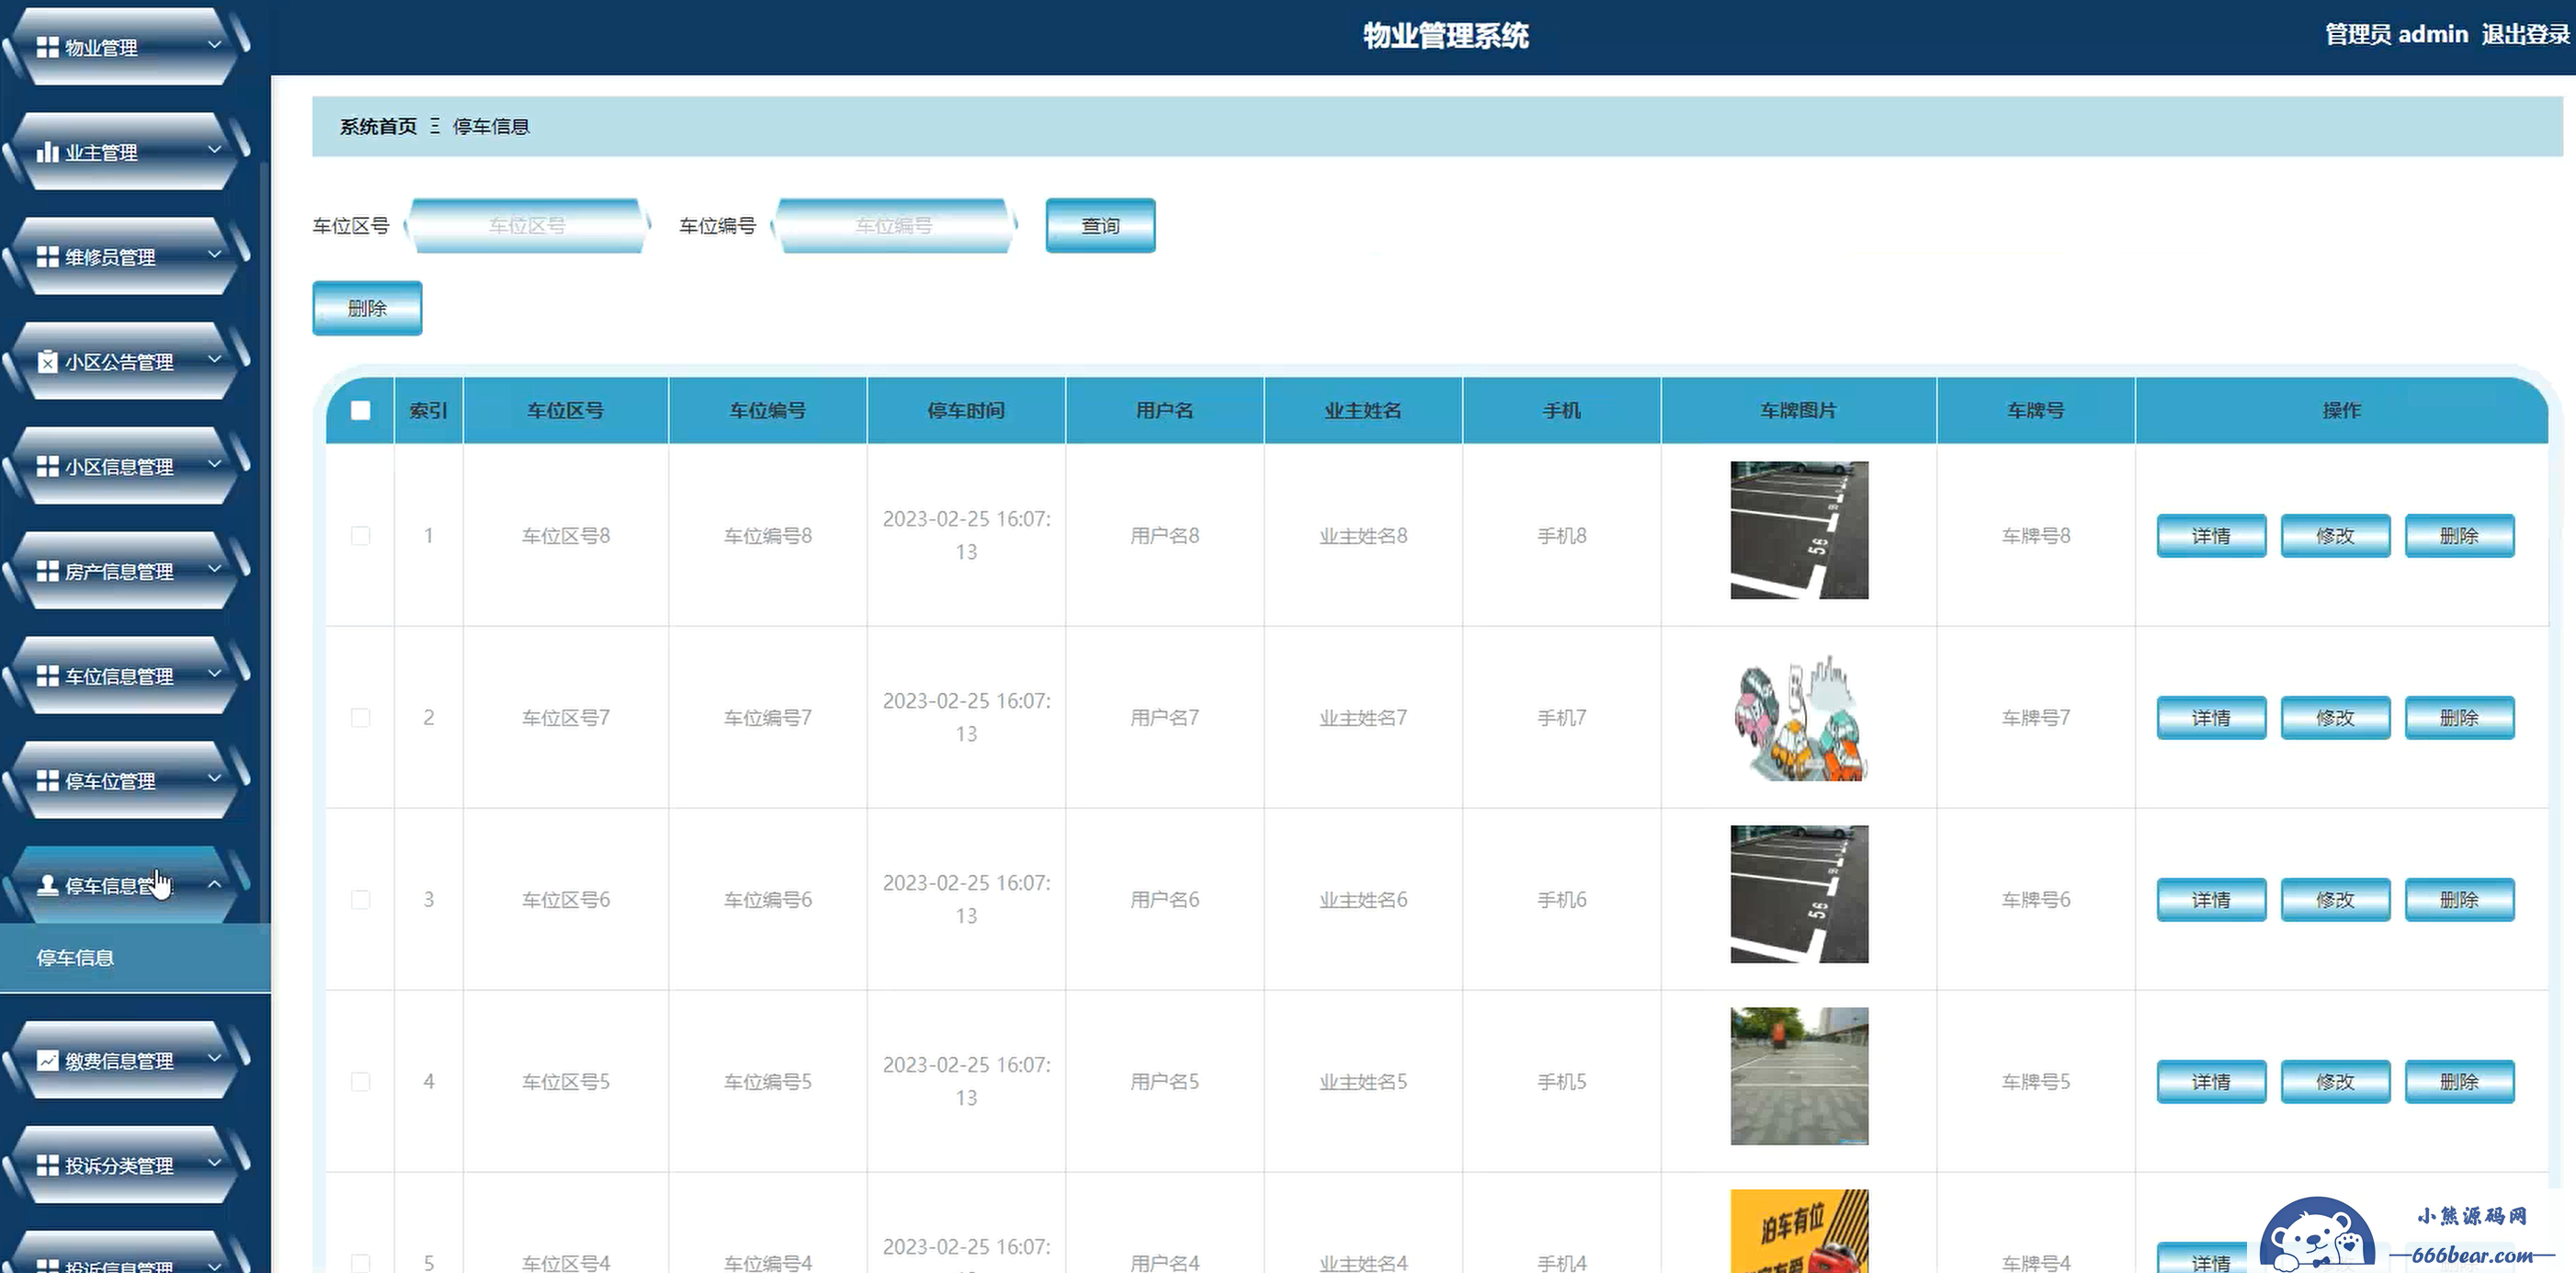This screenshot has height=1273, width=2576.
Task: Click the grid icon beside 停车位管理
Action: tap(47, 781)
